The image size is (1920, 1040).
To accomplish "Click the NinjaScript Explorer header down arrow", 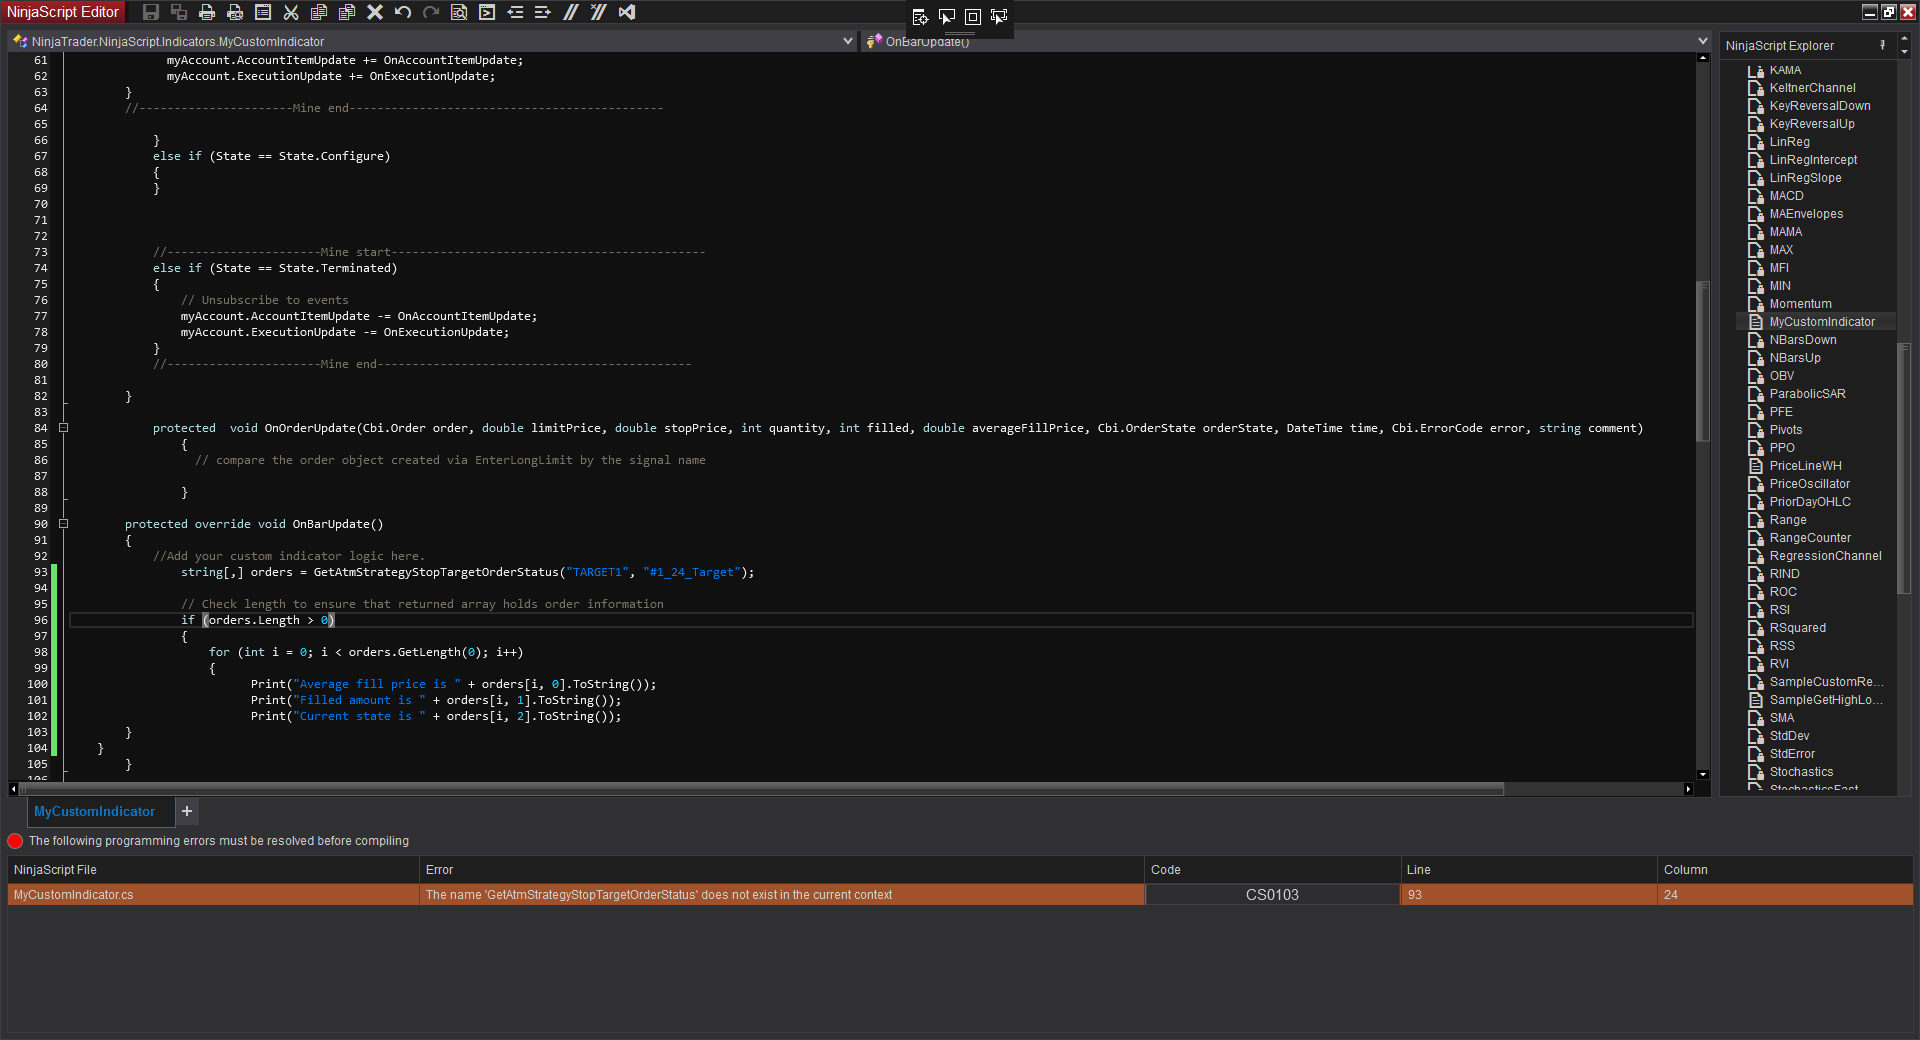I will 1904,51.
